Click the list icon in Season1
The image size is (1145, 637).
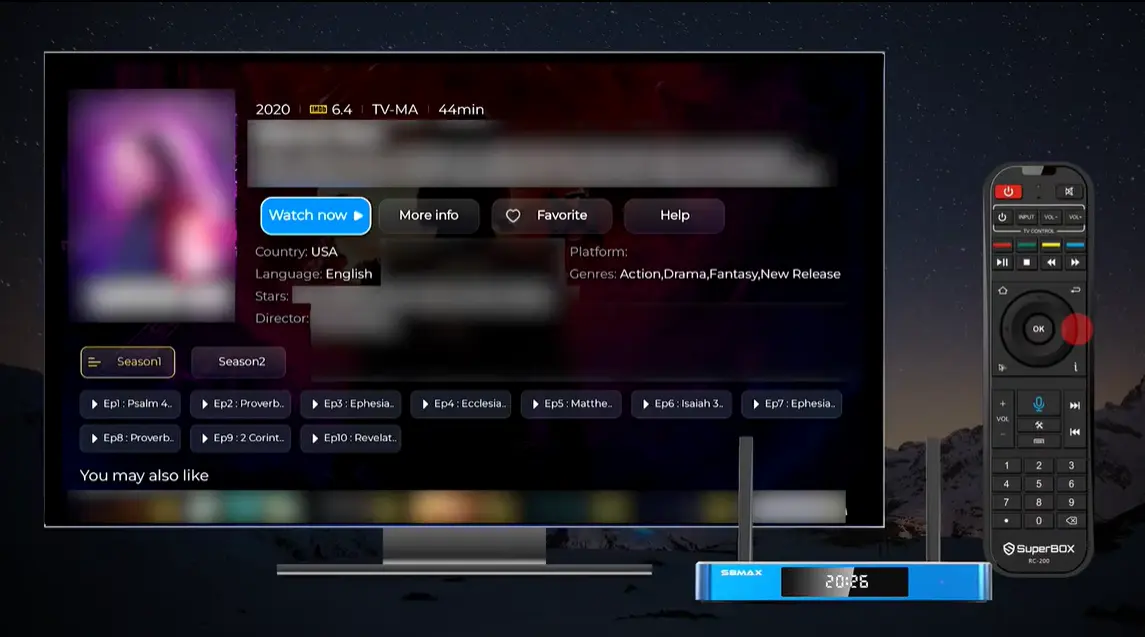coord(94,362)
